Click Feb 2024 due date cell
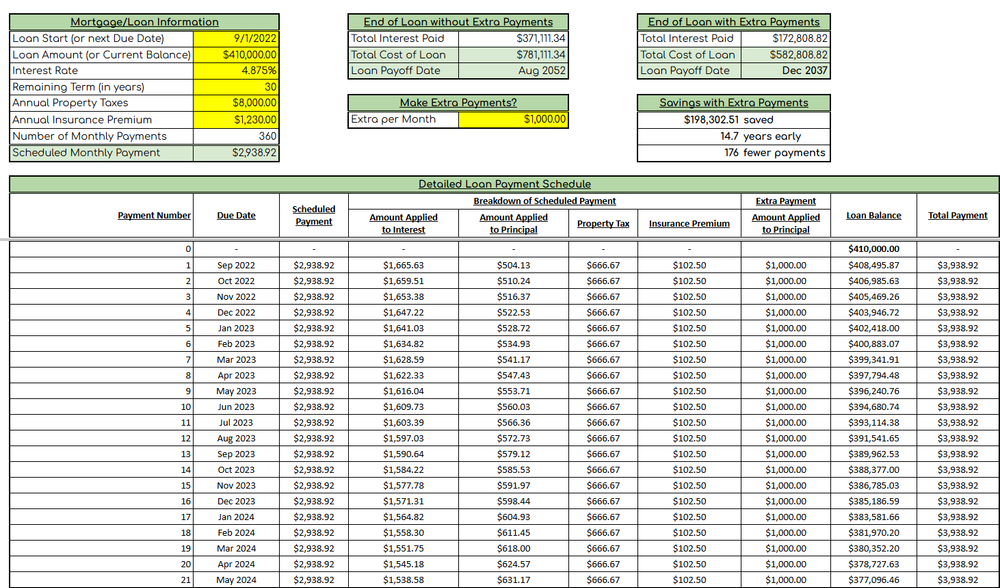Image resolution: width=1000 pixels, height=588 pixels. coord(236,533)
